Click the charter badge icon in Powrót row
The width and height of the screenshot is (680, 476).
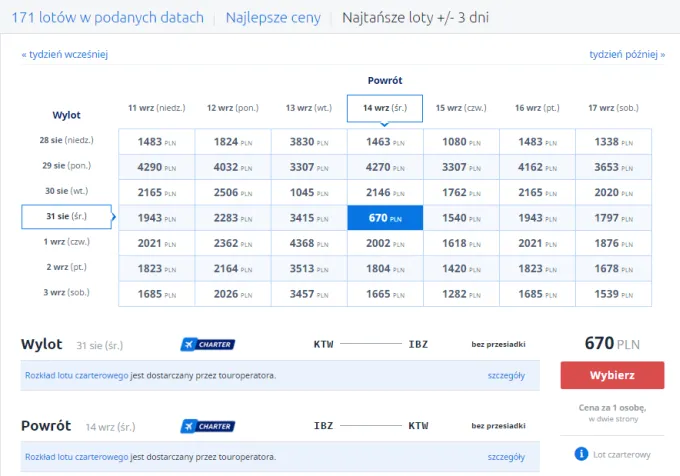[207, 426]
